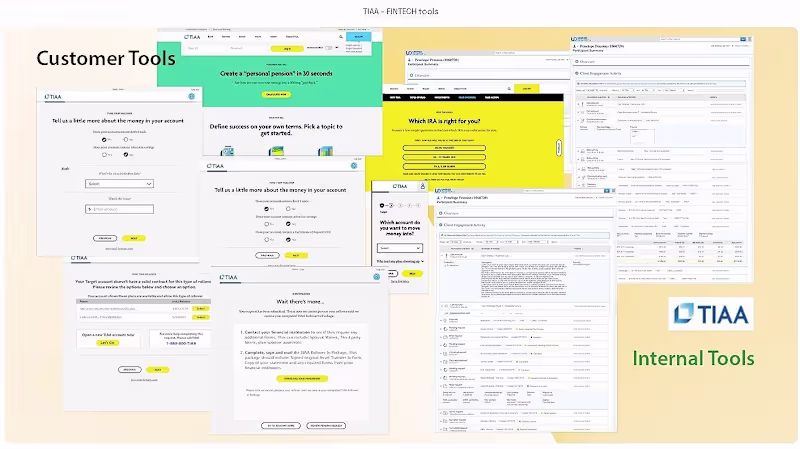The image size is (800, 449).
Task: Select Yes for second question in top-left form
Action: click(104, 154)
